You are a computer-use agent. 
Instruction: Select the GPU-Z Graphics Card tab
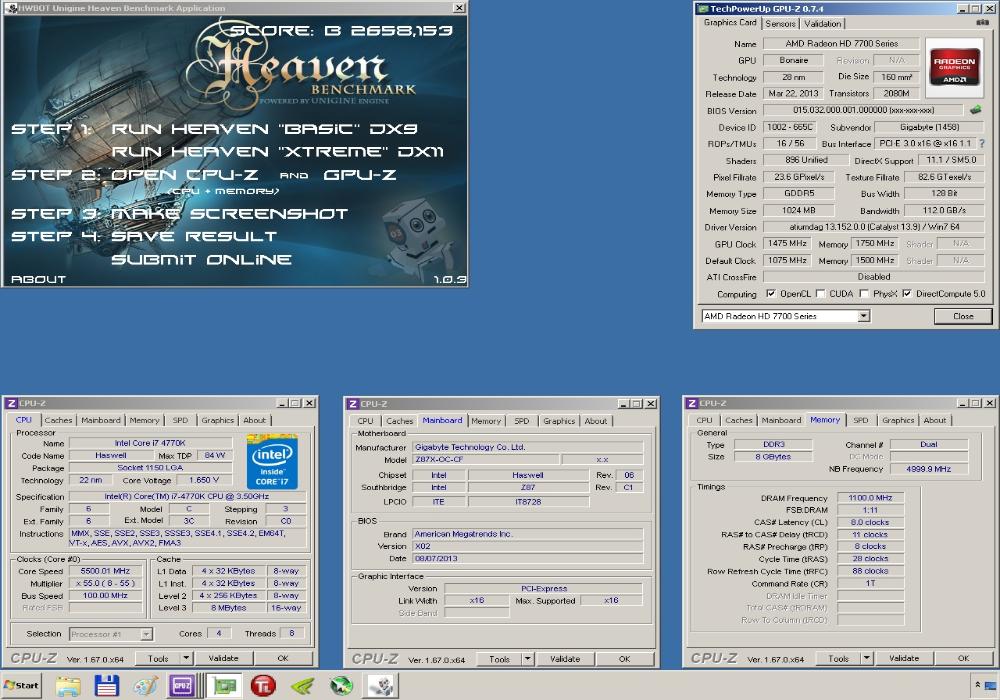pos(730,22)
